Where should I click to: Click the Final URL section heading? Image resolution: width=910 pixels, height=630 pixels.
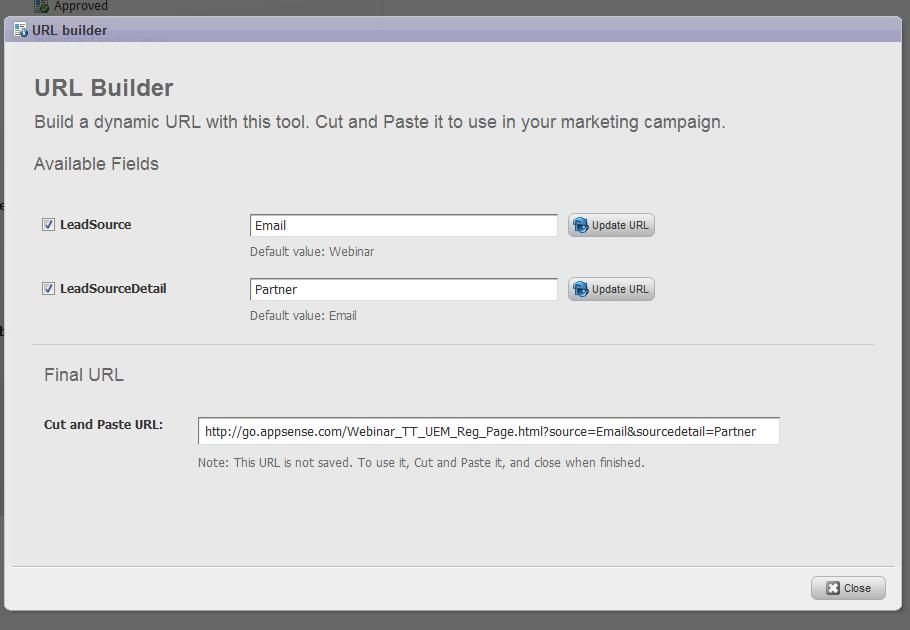(x=84, y=375)
